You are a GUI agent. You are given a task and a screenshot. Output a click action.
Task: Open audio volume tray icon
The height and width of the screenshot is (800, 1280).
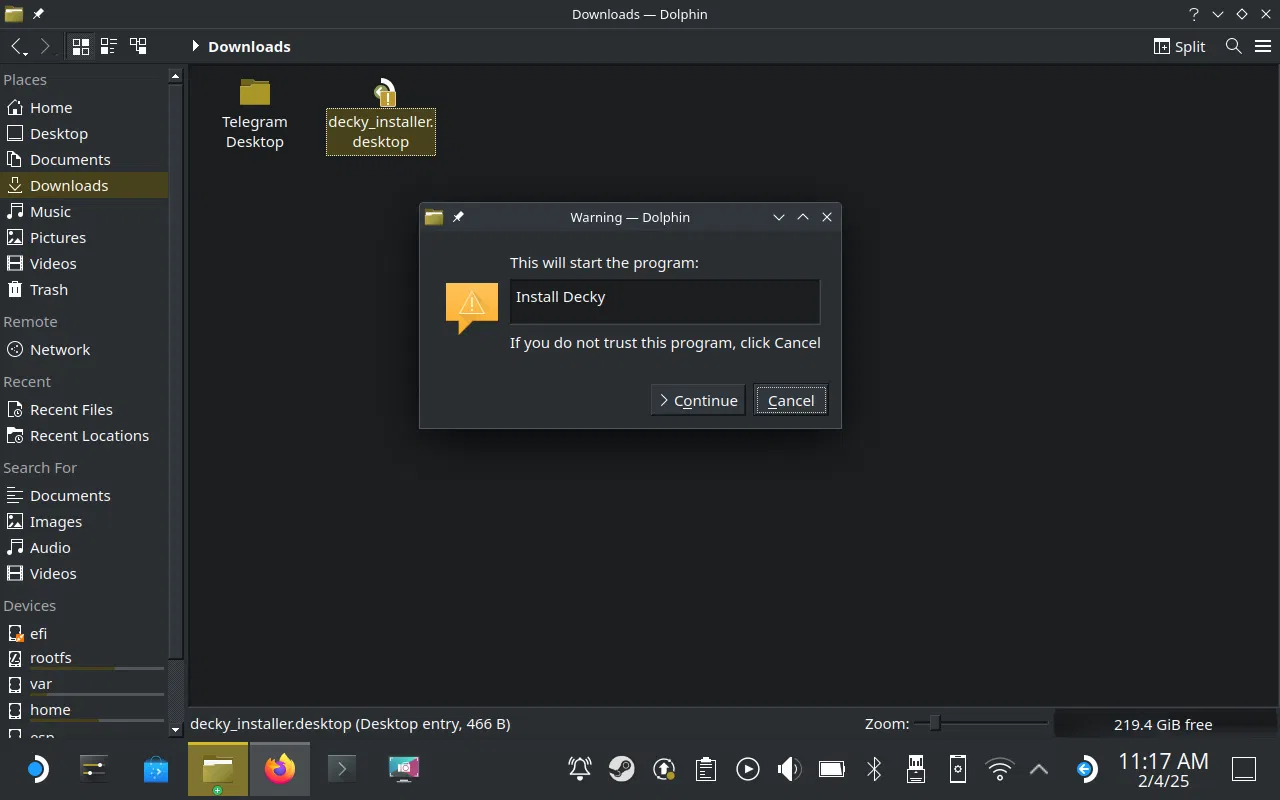790,769
